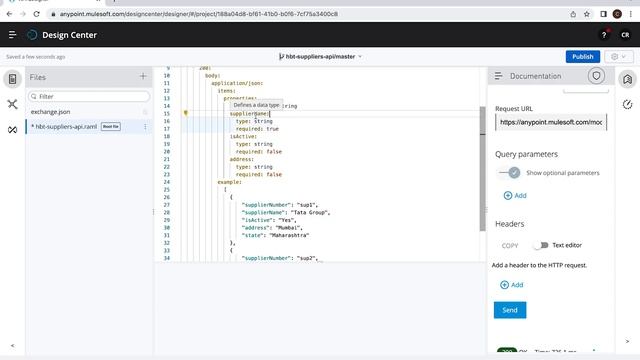Open the settings gear dropdown
640x360 pixels.
click(x=619, y=57)
